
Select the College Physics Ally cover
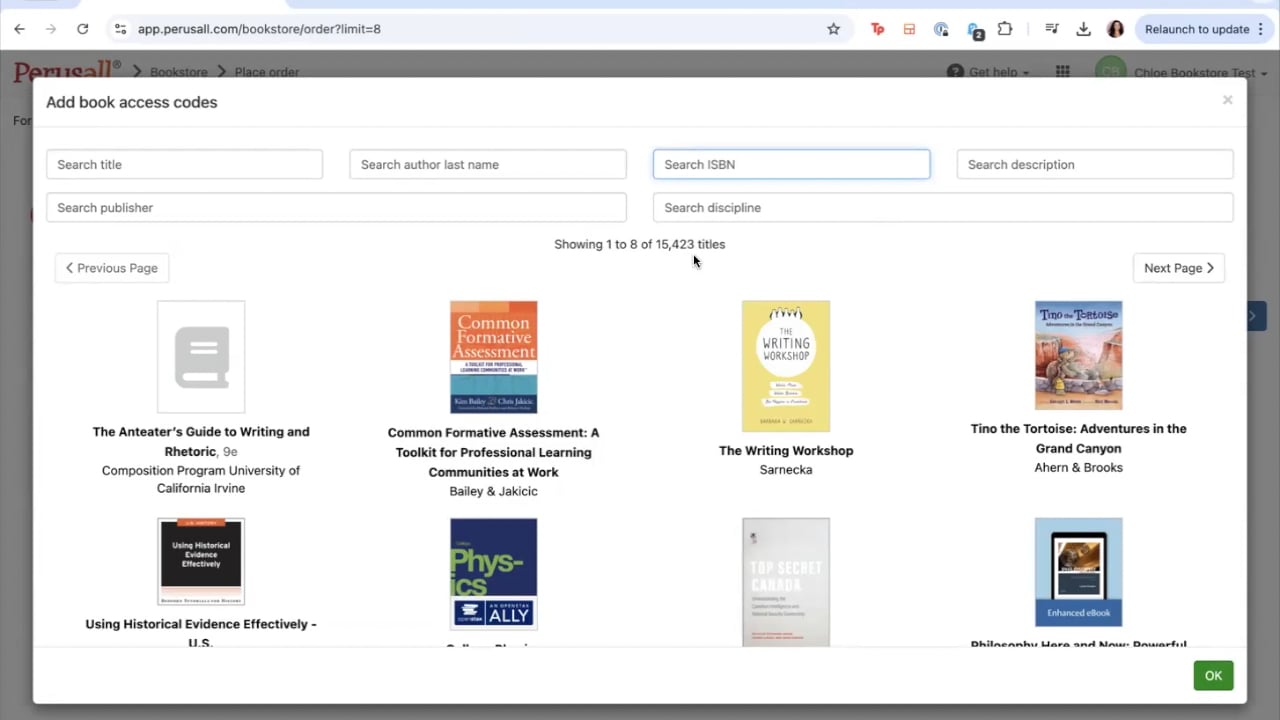(x=494, y=574)
